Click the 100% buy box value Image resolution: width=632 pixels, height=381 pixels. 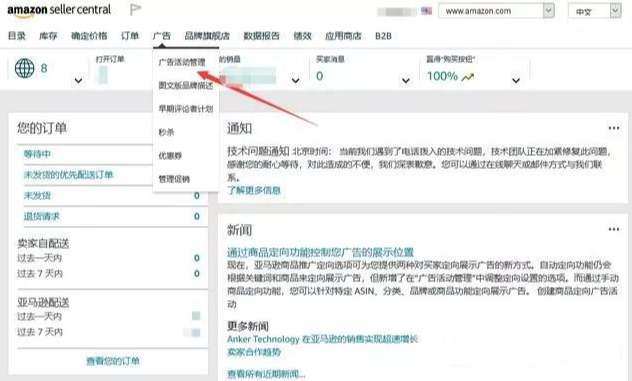point(442,76)
